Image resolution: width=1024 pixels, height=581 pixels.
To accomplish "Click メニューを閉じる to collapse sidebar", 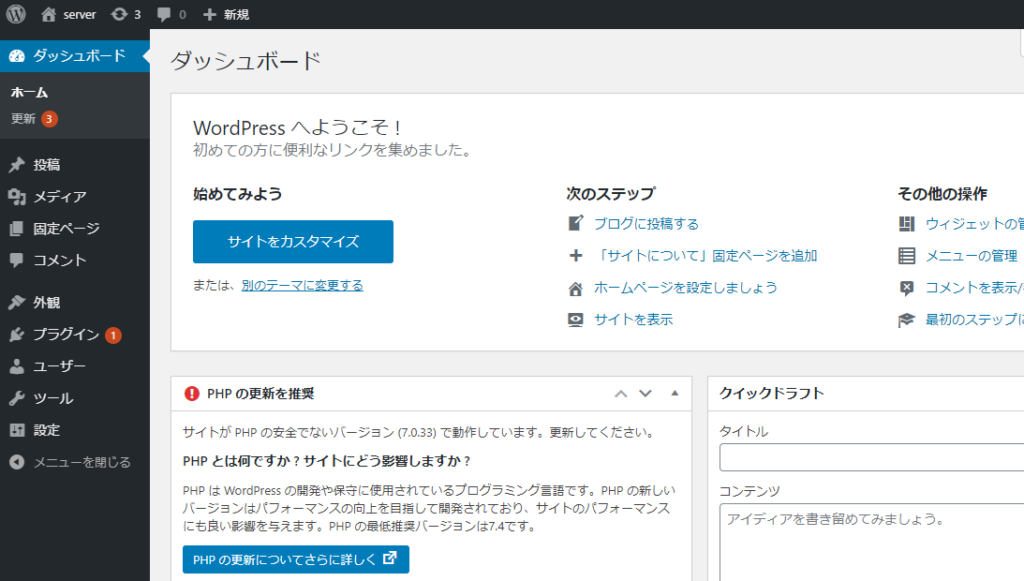I will 82,462.
